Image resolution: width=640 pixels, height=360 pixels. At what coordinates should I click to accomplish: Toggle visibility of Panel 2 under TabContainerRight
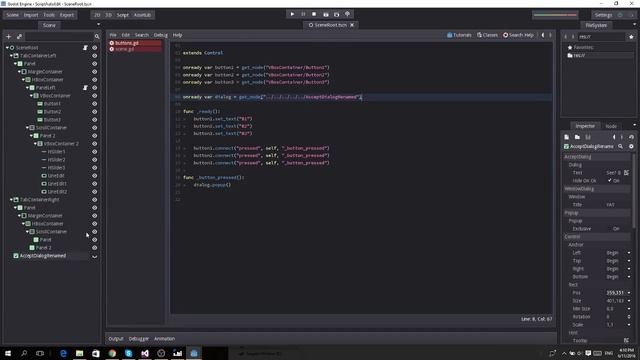[x=95, y=248]
